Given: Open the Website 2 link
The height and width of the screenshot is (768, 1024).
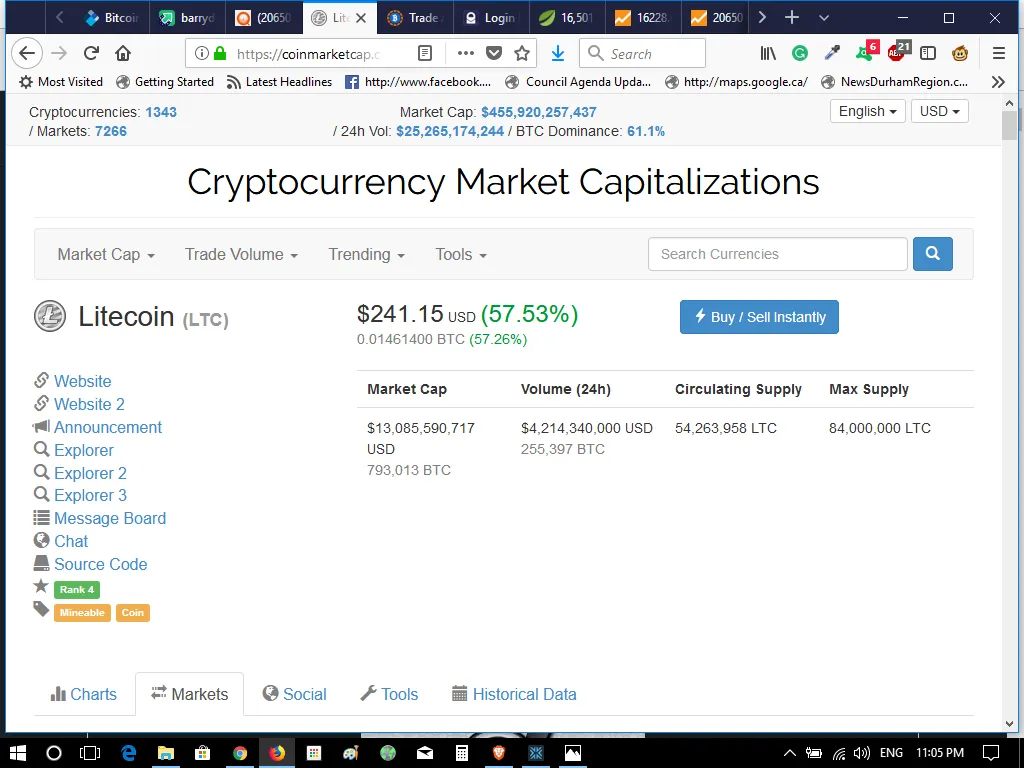Looking at the screenshot, I should (x=89, y=404).
